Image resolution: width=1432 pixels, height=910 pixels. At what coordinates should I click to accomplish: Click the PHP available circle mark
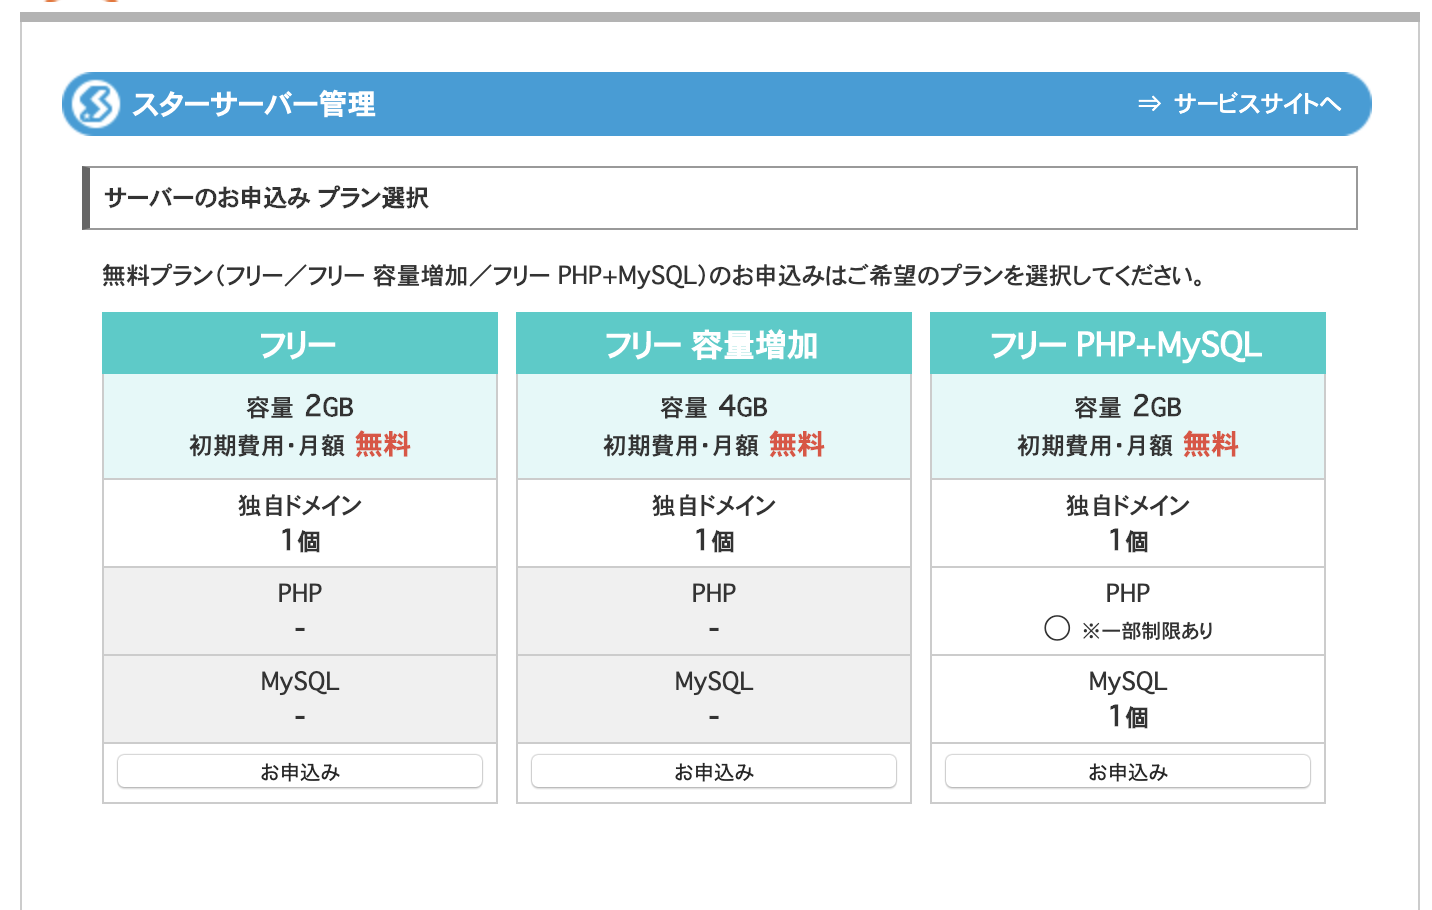1057,628
